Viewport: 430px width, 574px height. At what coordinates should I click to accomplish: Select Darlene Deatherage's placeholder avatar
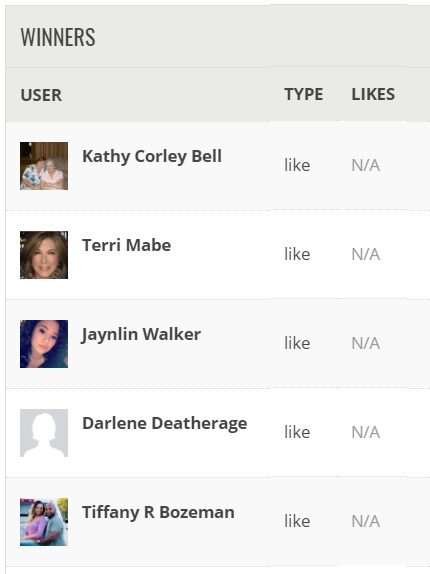click(44, 433)
